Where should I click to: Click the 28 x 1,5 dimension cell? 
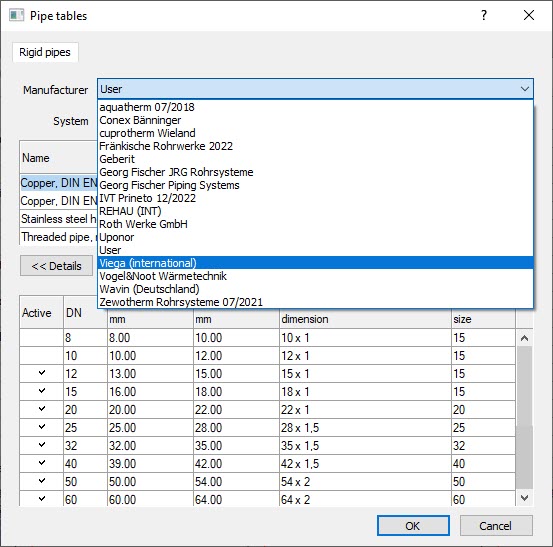tap(365, 427)
